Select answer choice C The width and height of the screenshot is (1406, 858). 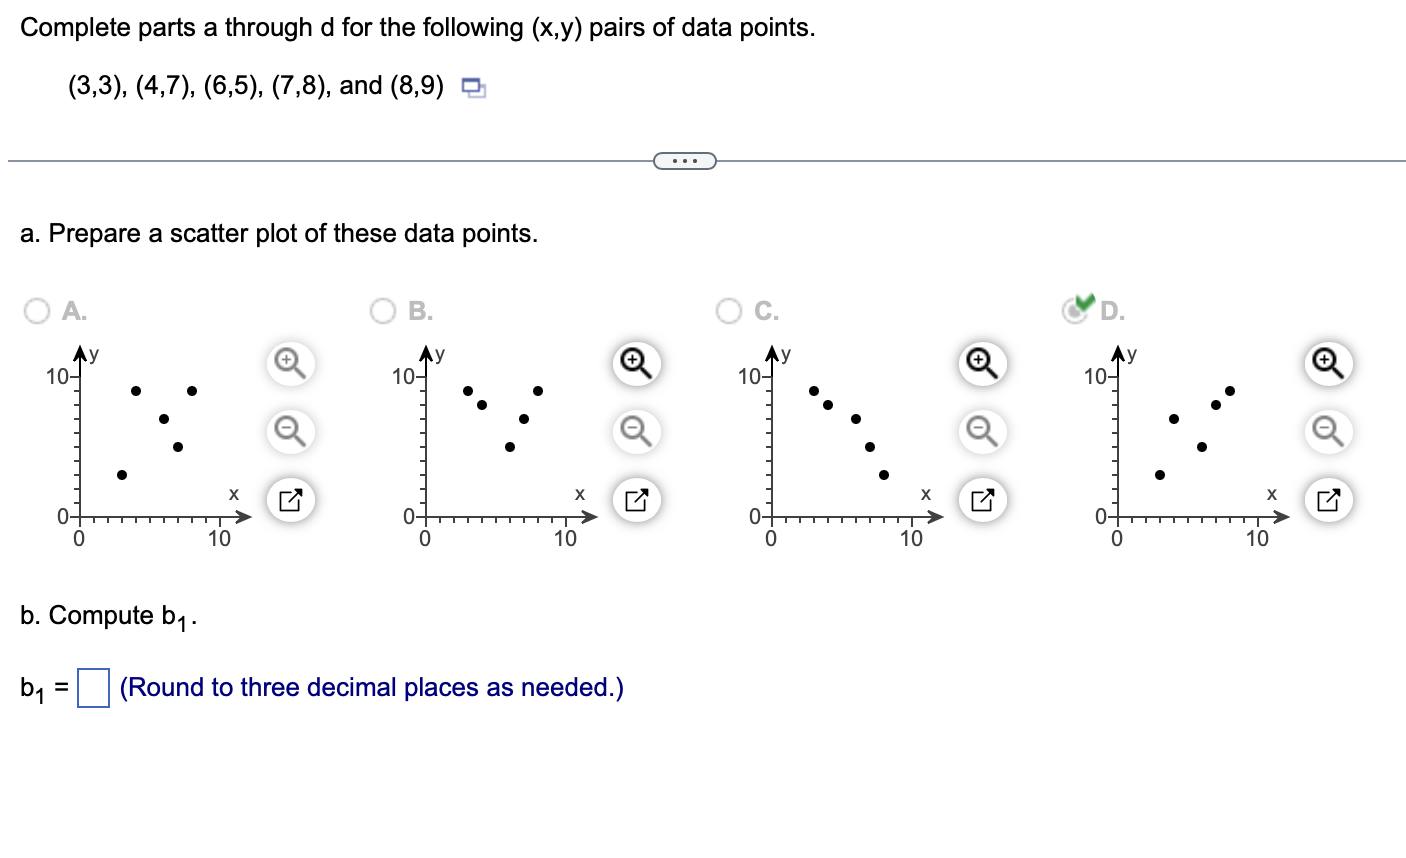tap(728, 311)
